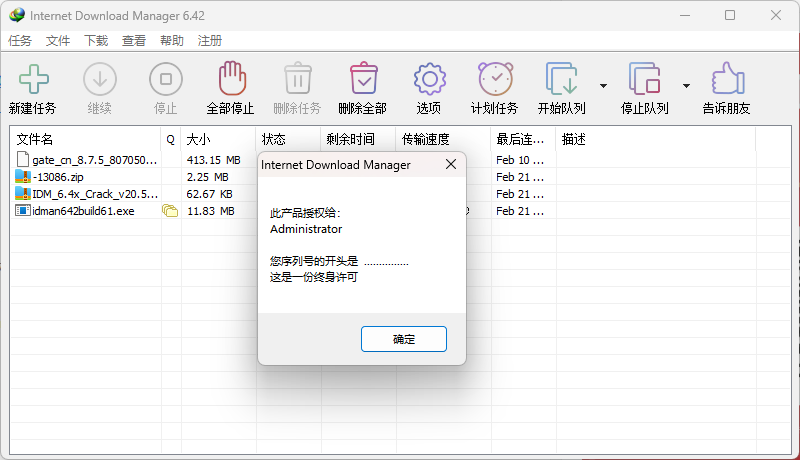Open the 注册 (Registration) menu

(x=210, y=41)
